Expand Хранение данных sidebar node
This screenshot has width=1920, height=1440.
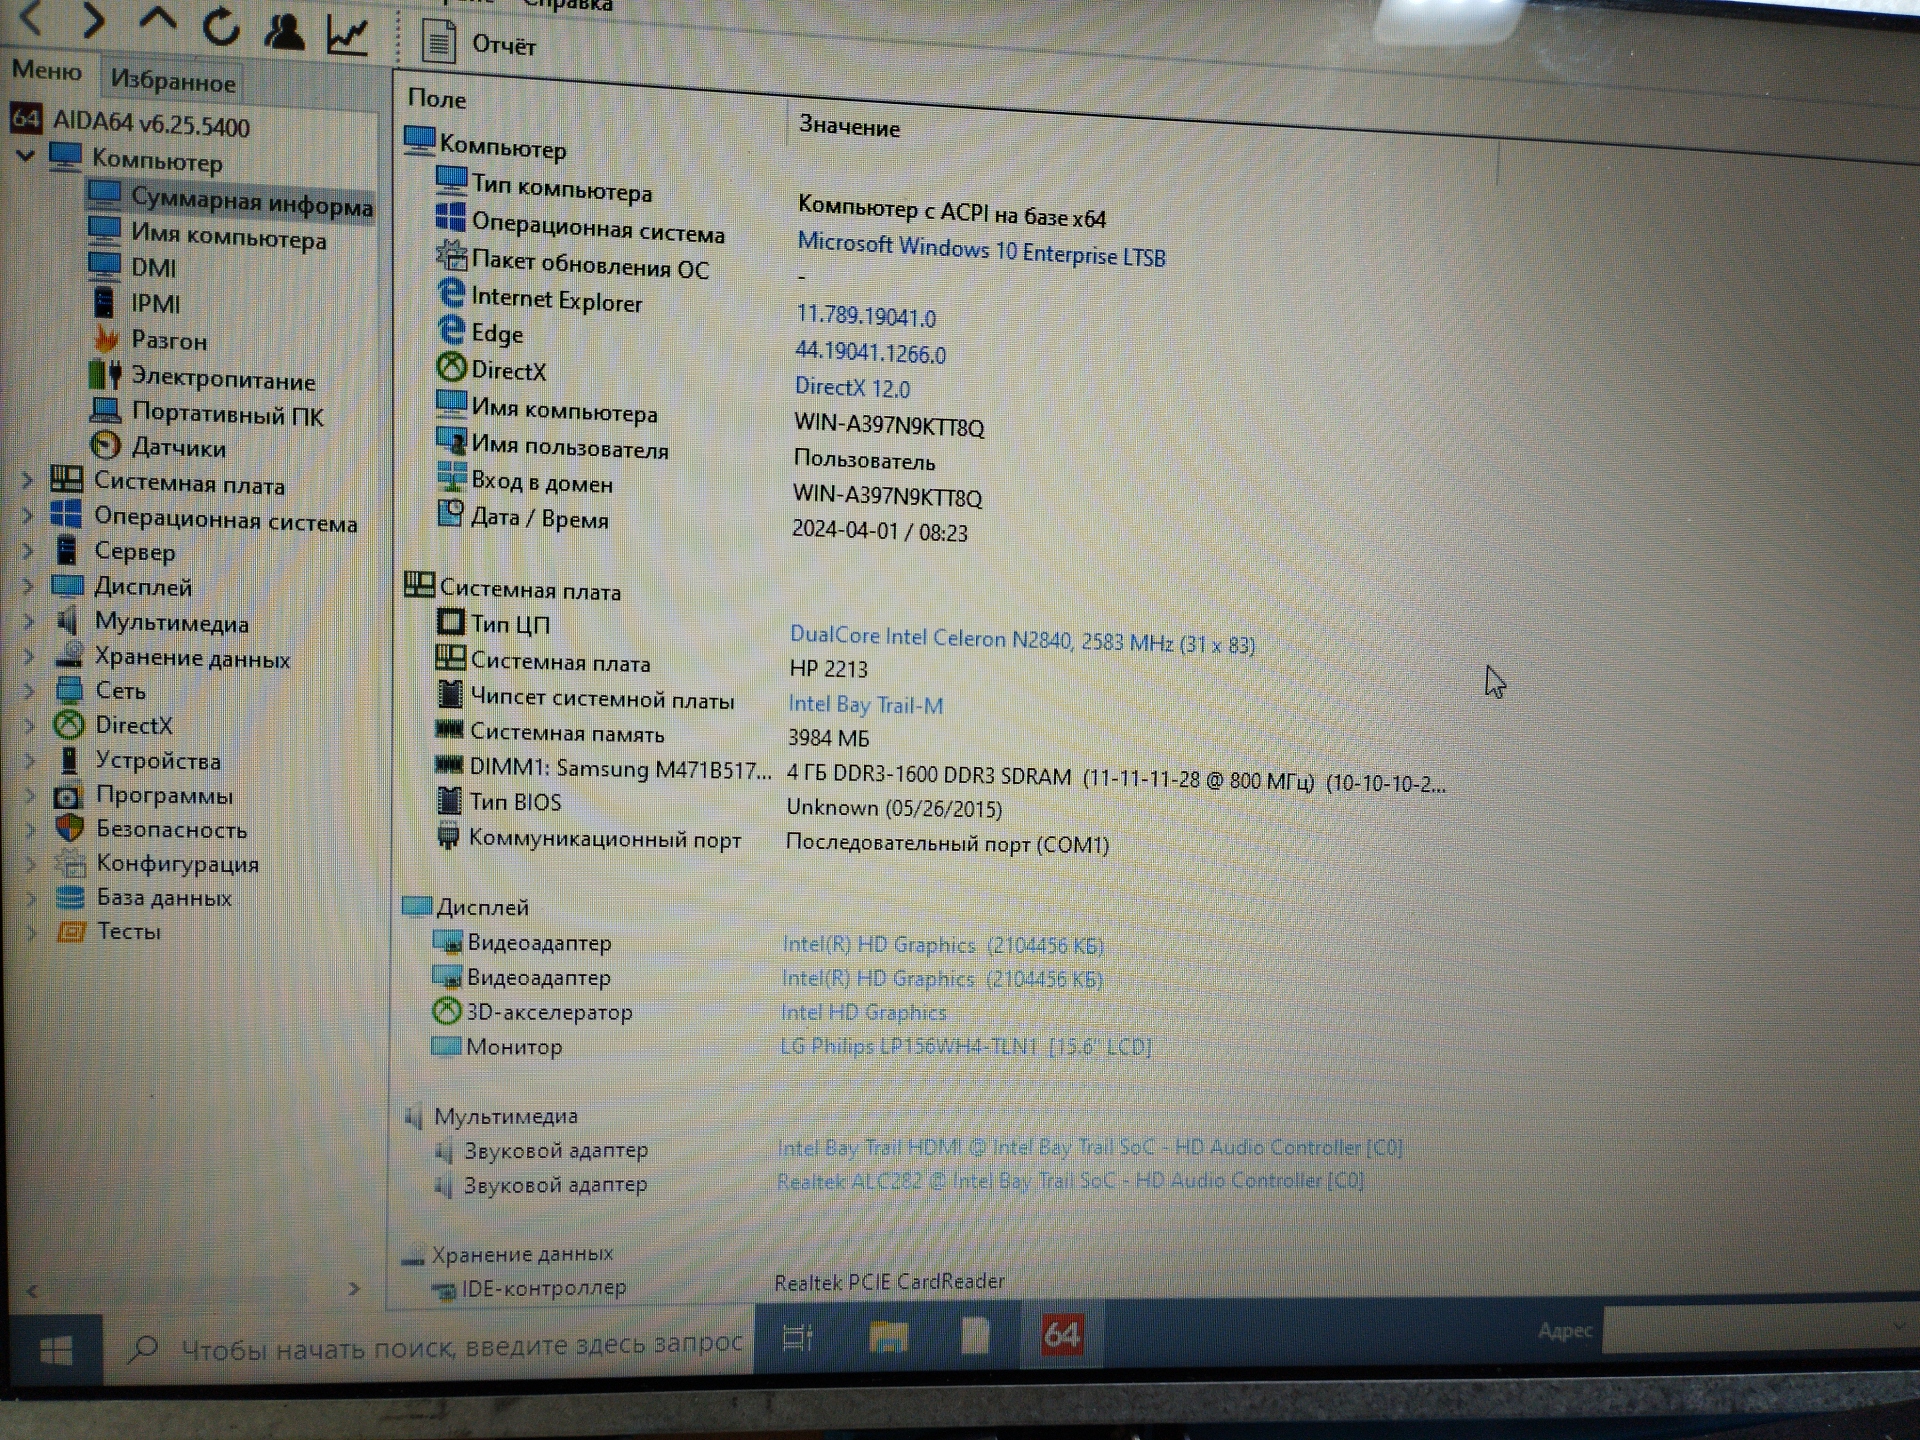coord(29,656)
